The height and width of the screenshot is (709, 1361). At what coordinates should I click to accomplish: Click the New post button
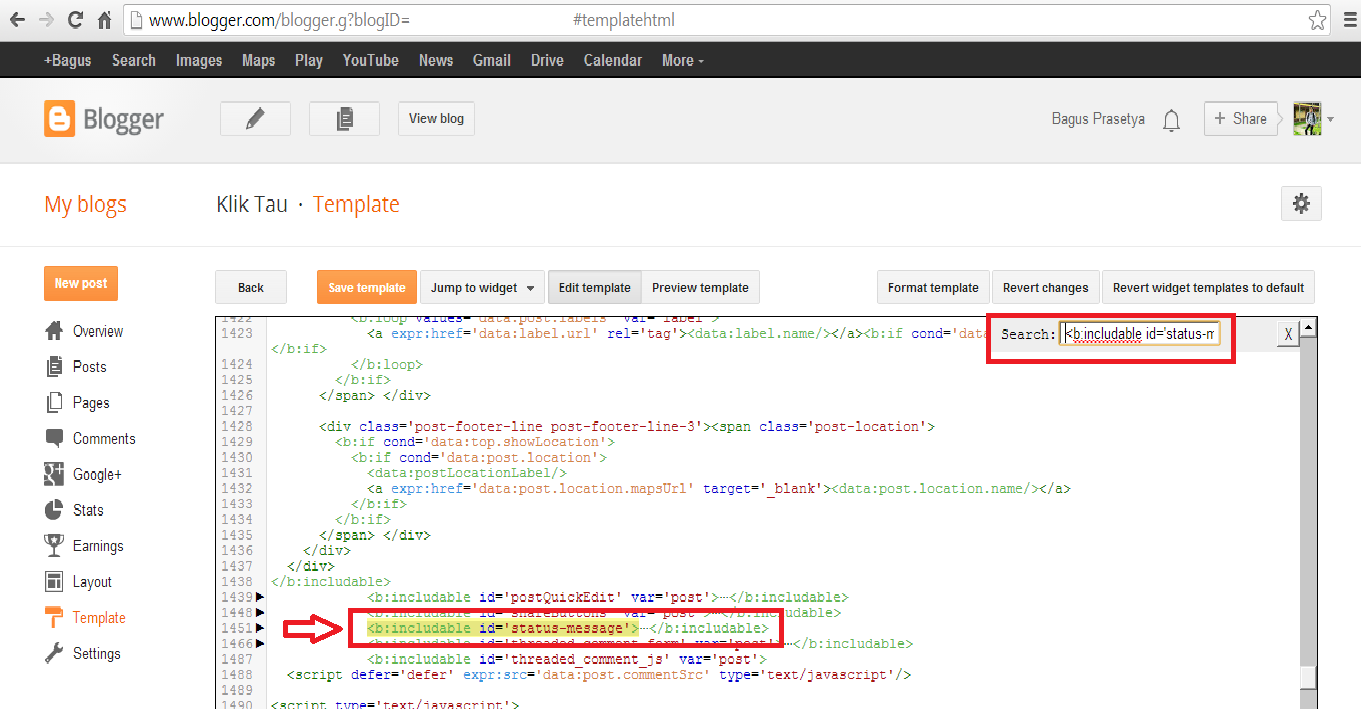click(x=81, y=283)
